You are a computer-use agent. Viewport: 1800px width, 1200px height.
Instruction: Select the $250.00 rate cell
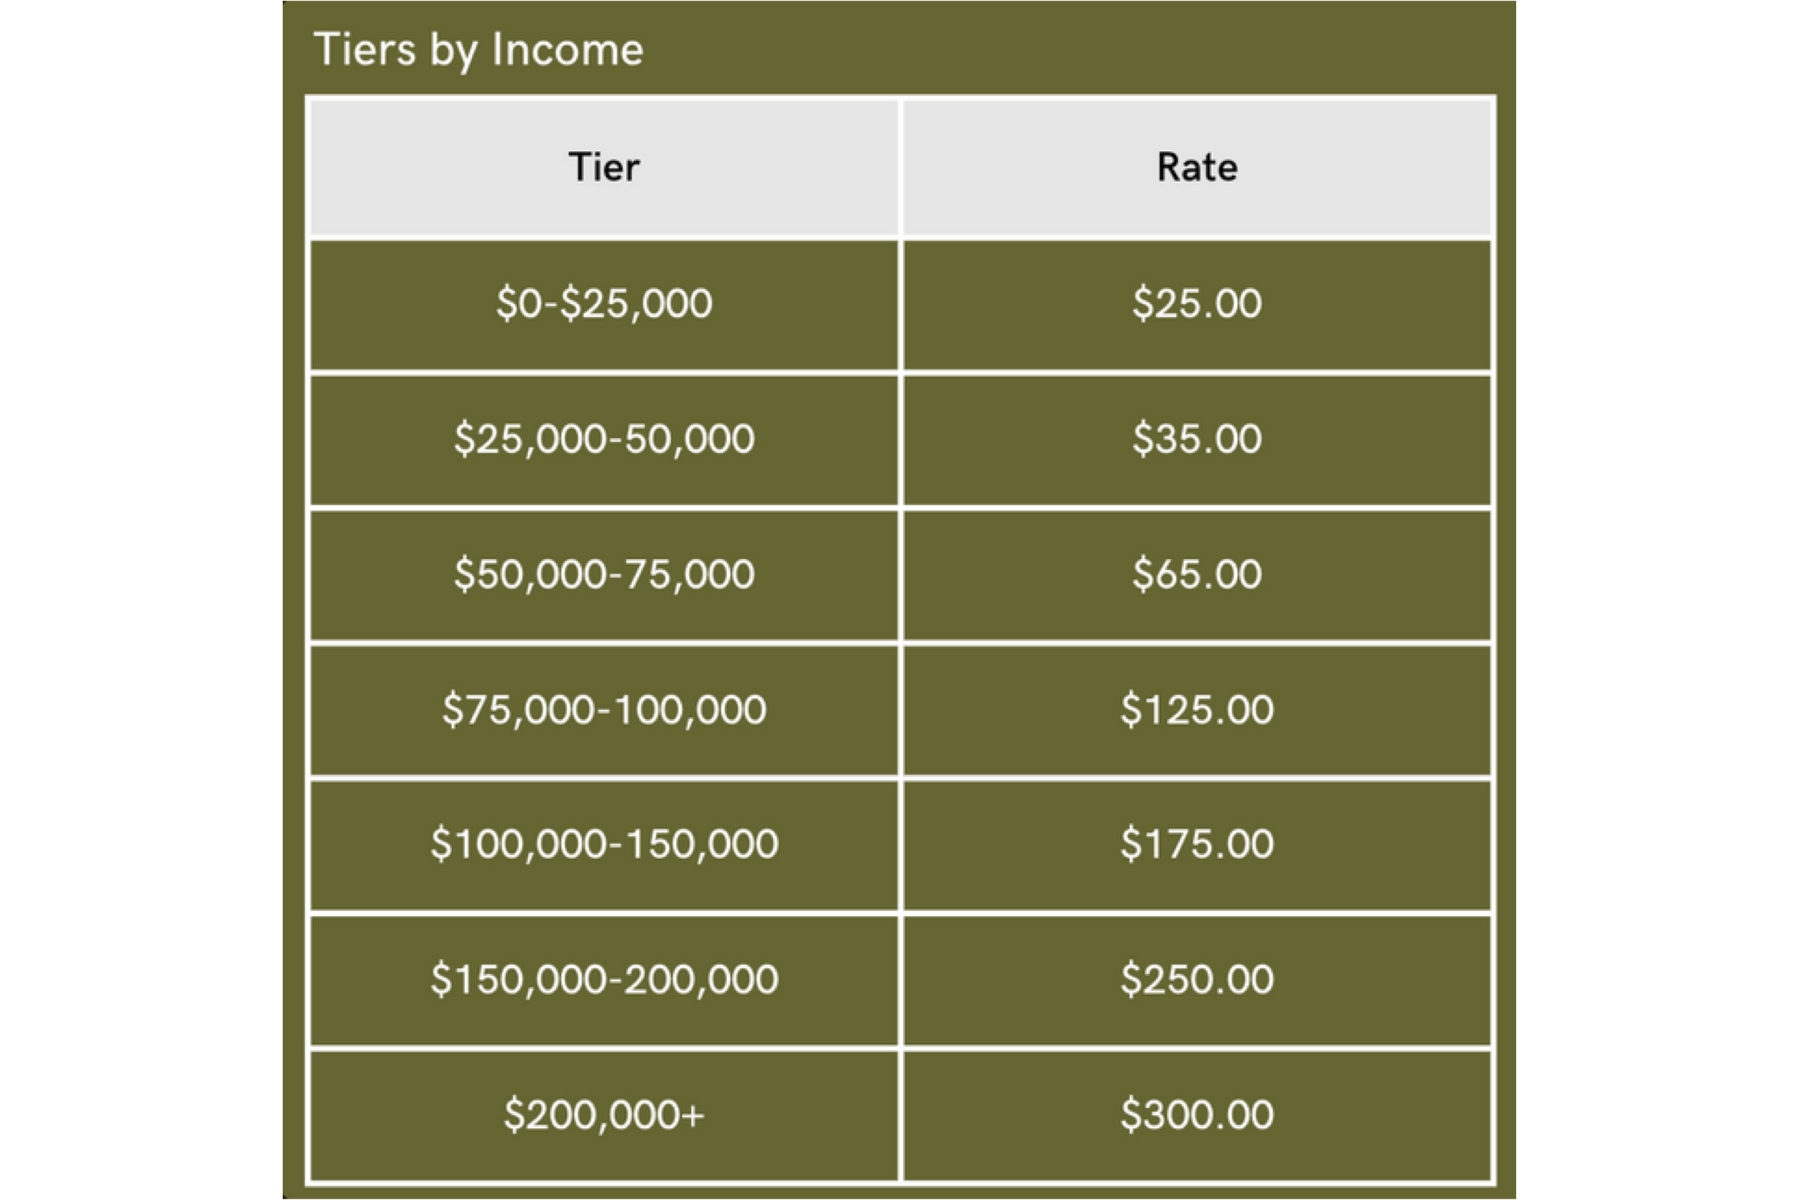[1197, 979]
